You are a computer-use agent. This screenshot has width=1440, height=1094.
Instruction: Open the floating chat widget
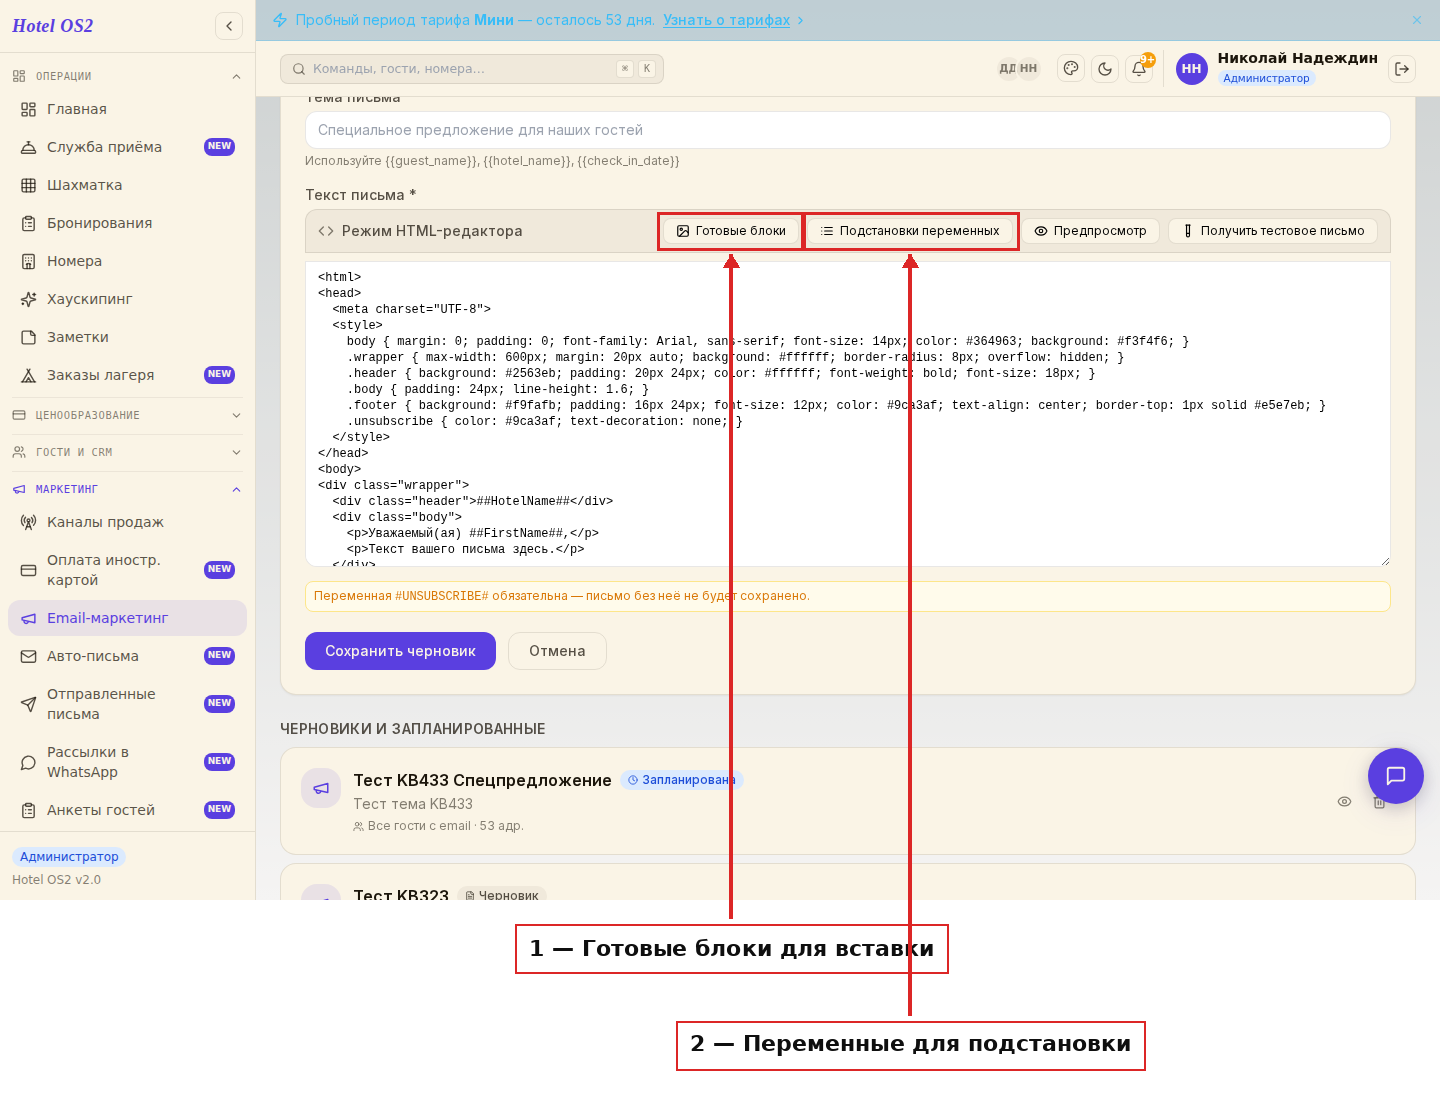[x=1396, y=776]
